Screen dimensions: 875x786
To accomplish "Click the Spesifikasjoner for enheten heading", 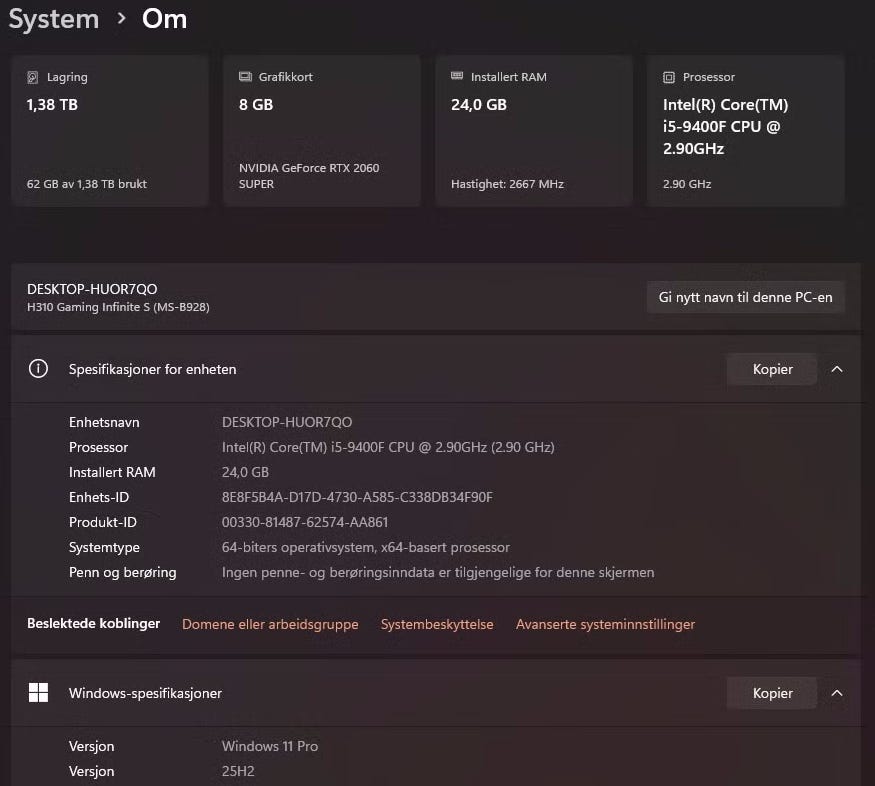I will [152, 369].
